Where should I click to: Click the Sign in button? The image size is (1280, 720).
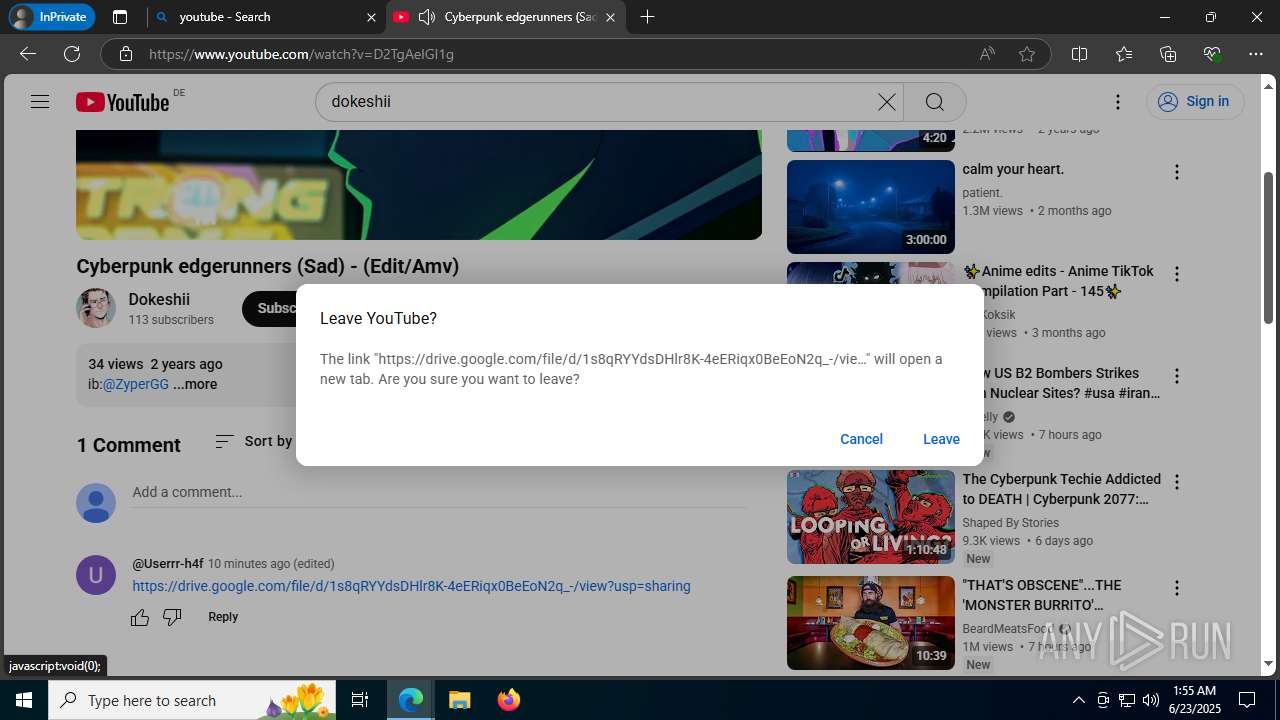[x=1194, y=101]
